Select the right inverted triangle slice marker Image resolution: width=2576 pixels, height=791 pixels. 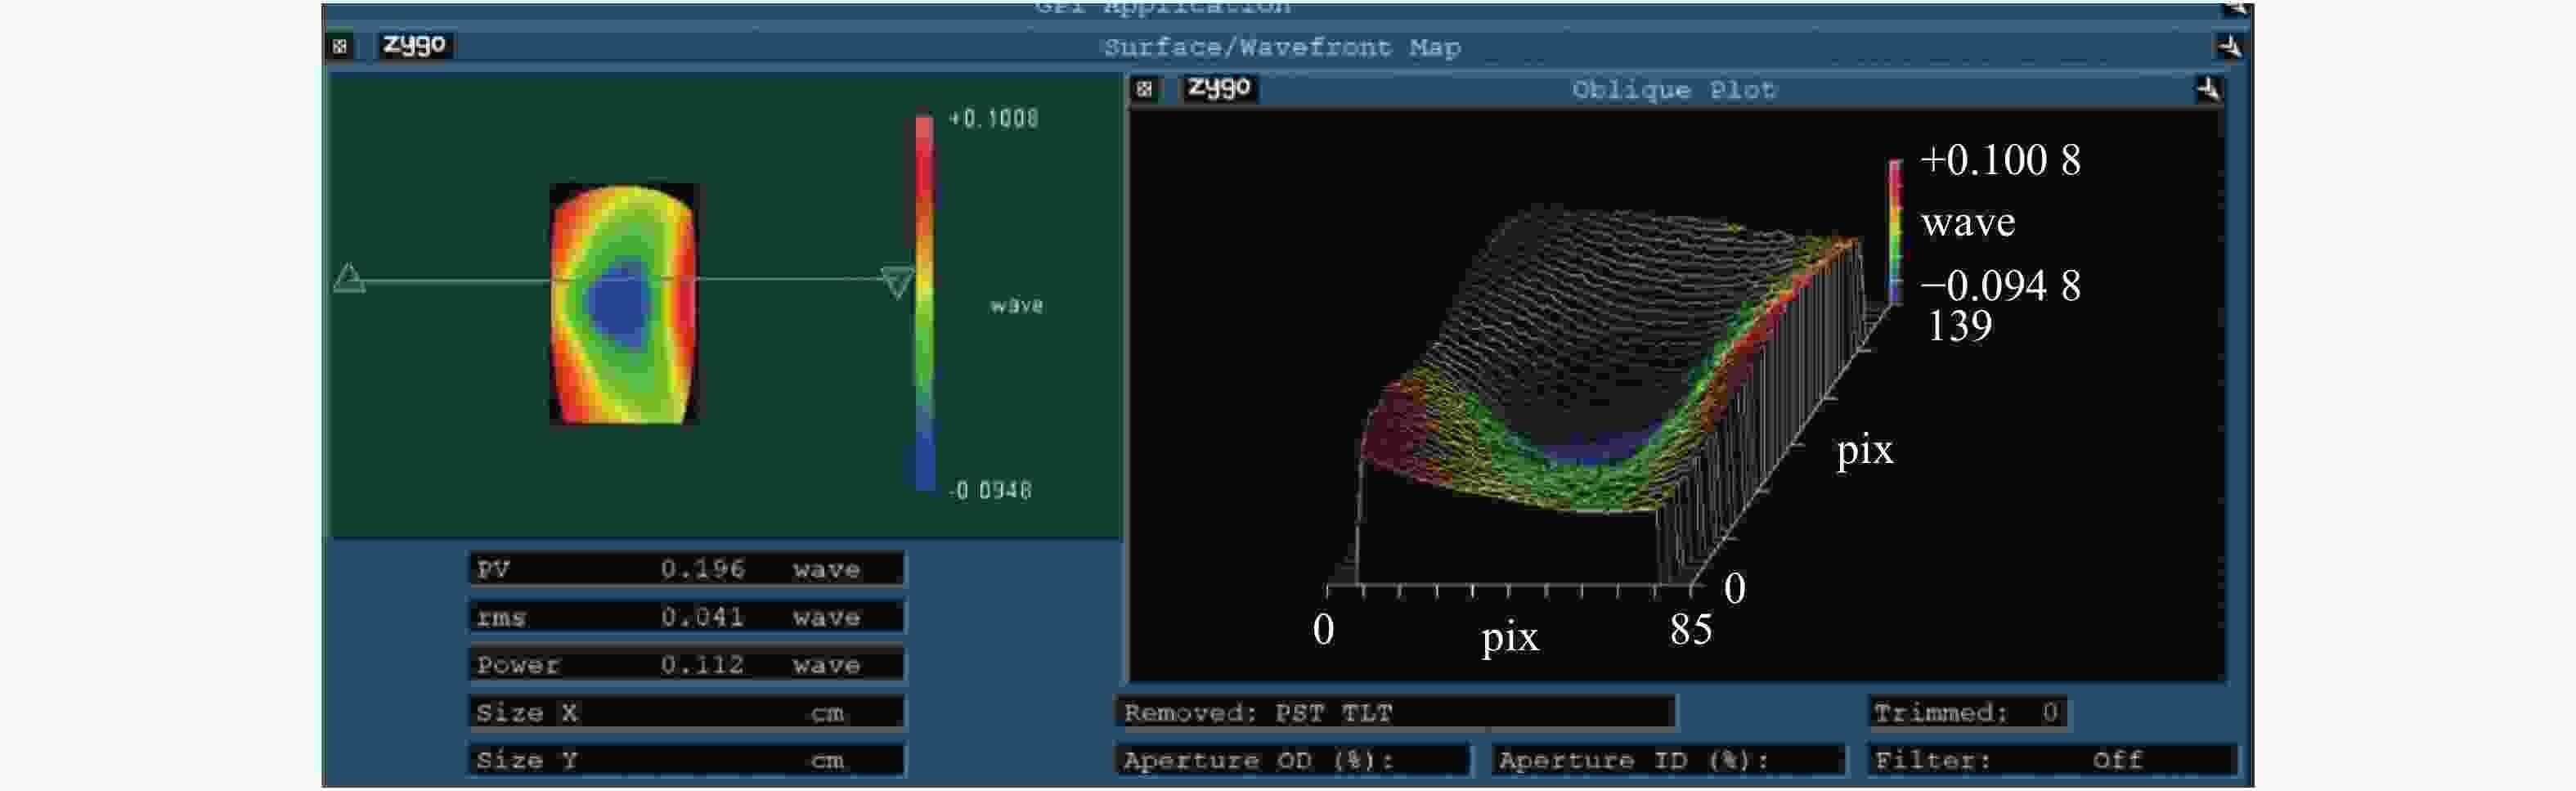click(x=897, y=282)
